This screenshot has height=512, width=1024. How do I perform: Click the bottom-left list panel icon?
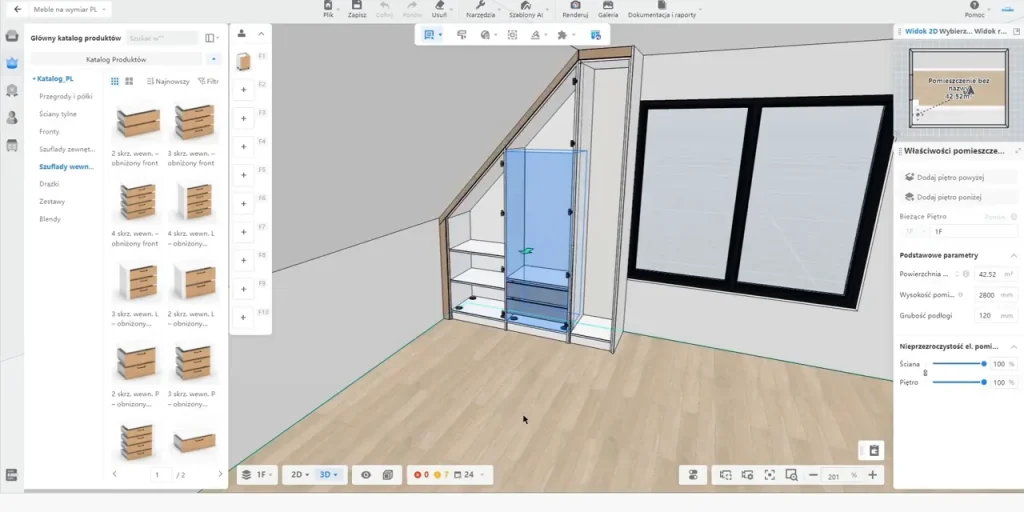12,475
